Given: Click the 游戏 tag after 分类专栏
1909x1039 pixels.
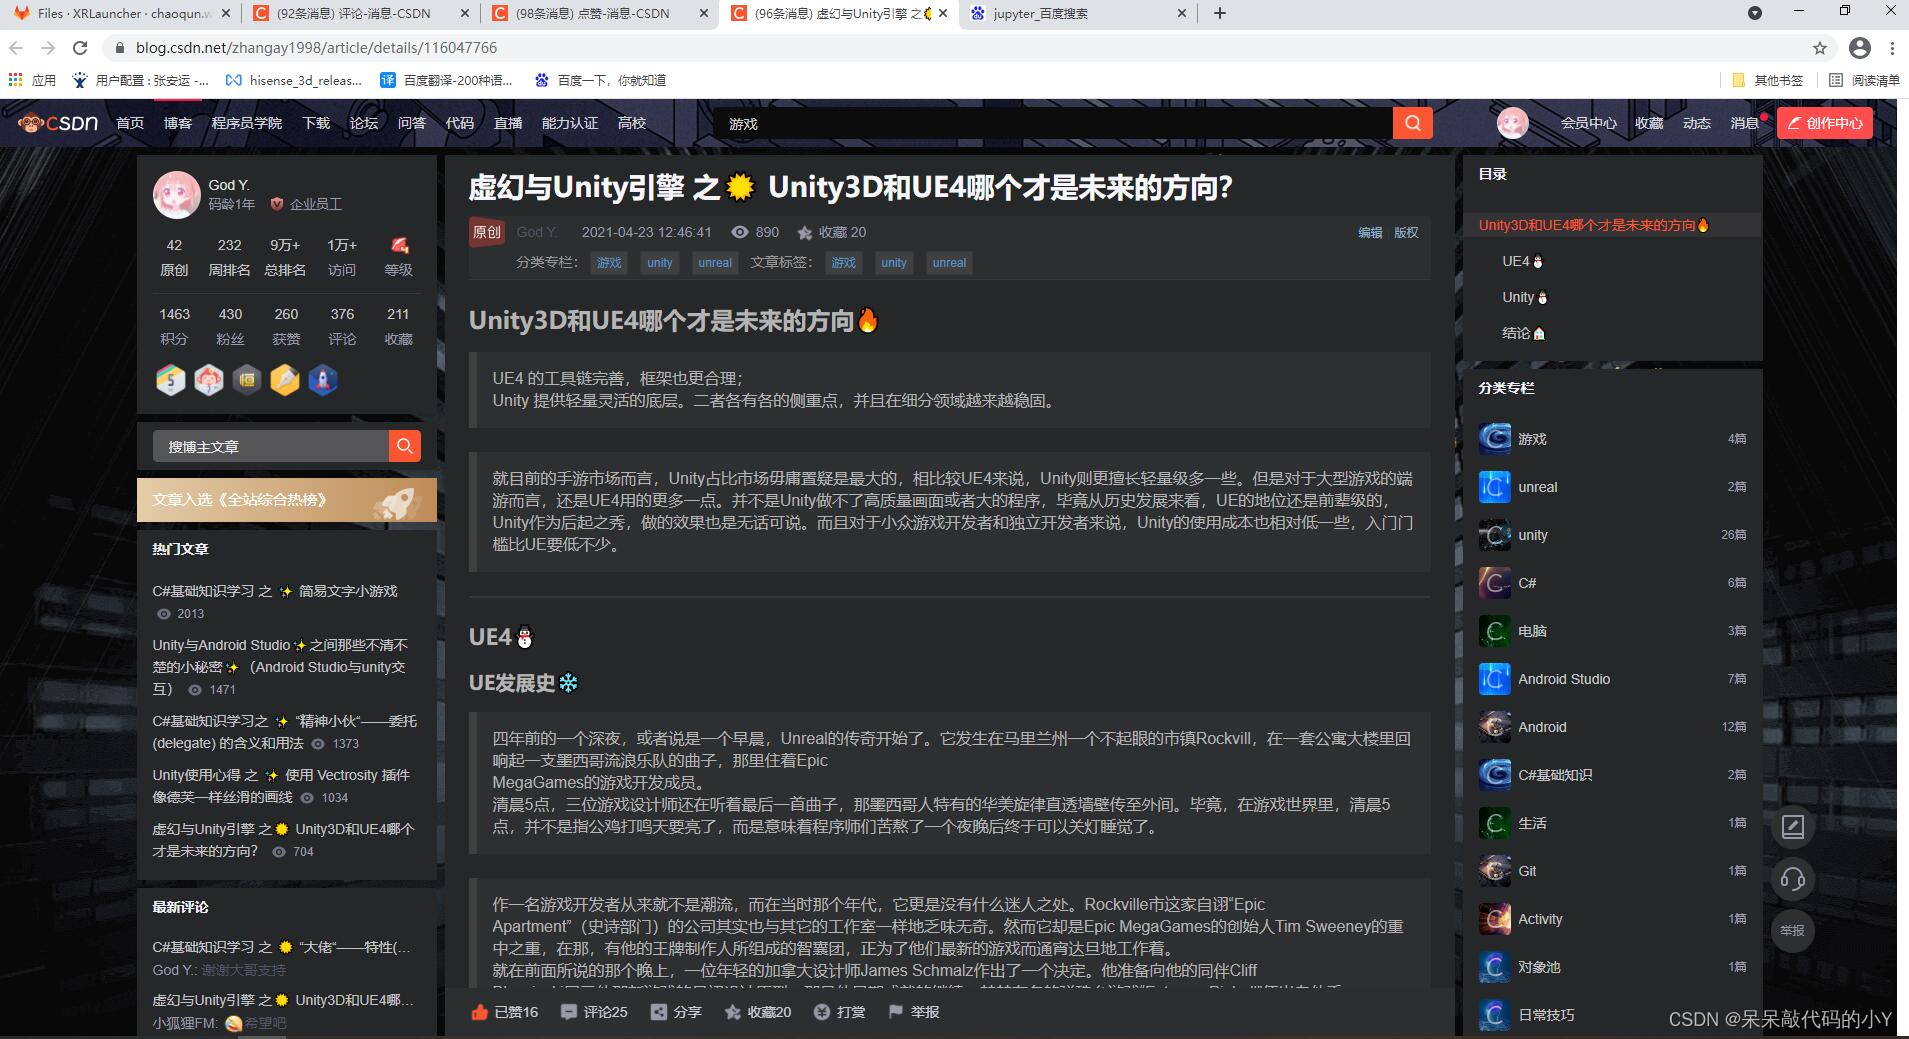Looking at the screenshot, I should tap(609, 263).
